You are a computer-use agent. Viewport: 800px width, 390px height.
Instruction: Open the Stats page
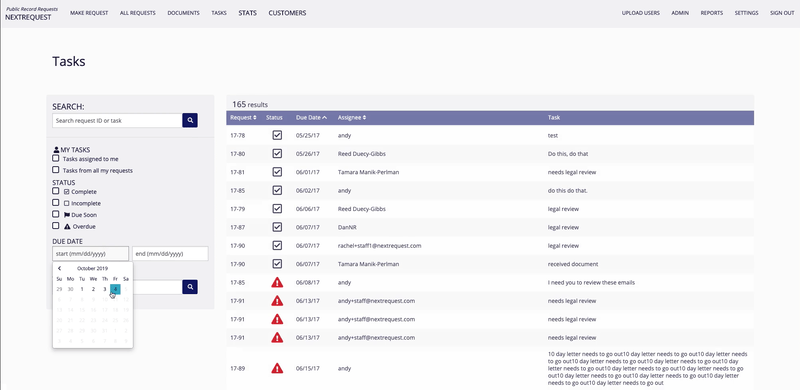pyautogui.click(x=247, y=13)
